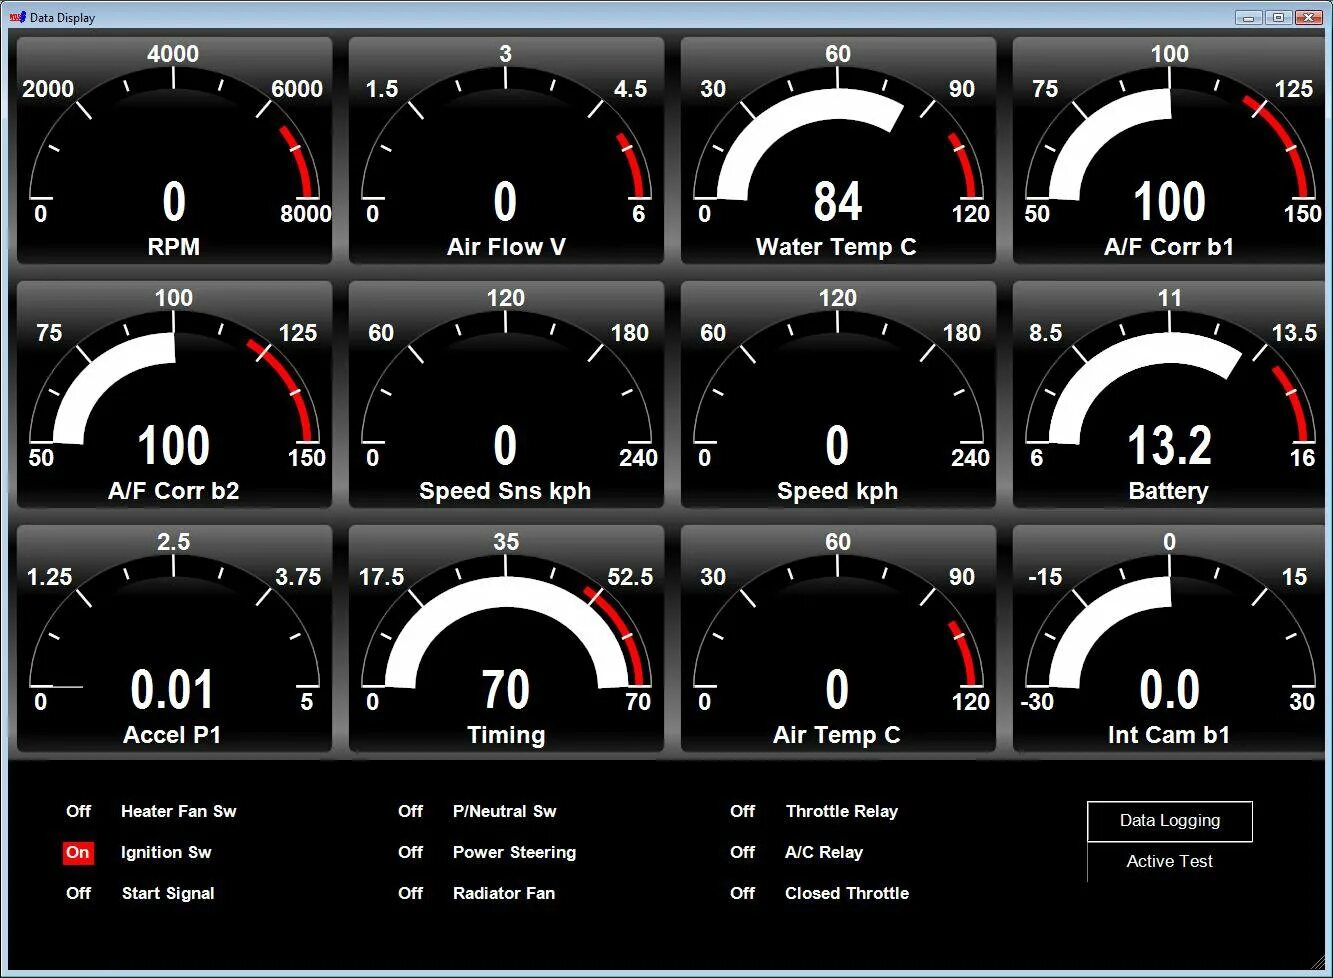Open the Data Logging button

[x=1170, y=821]
